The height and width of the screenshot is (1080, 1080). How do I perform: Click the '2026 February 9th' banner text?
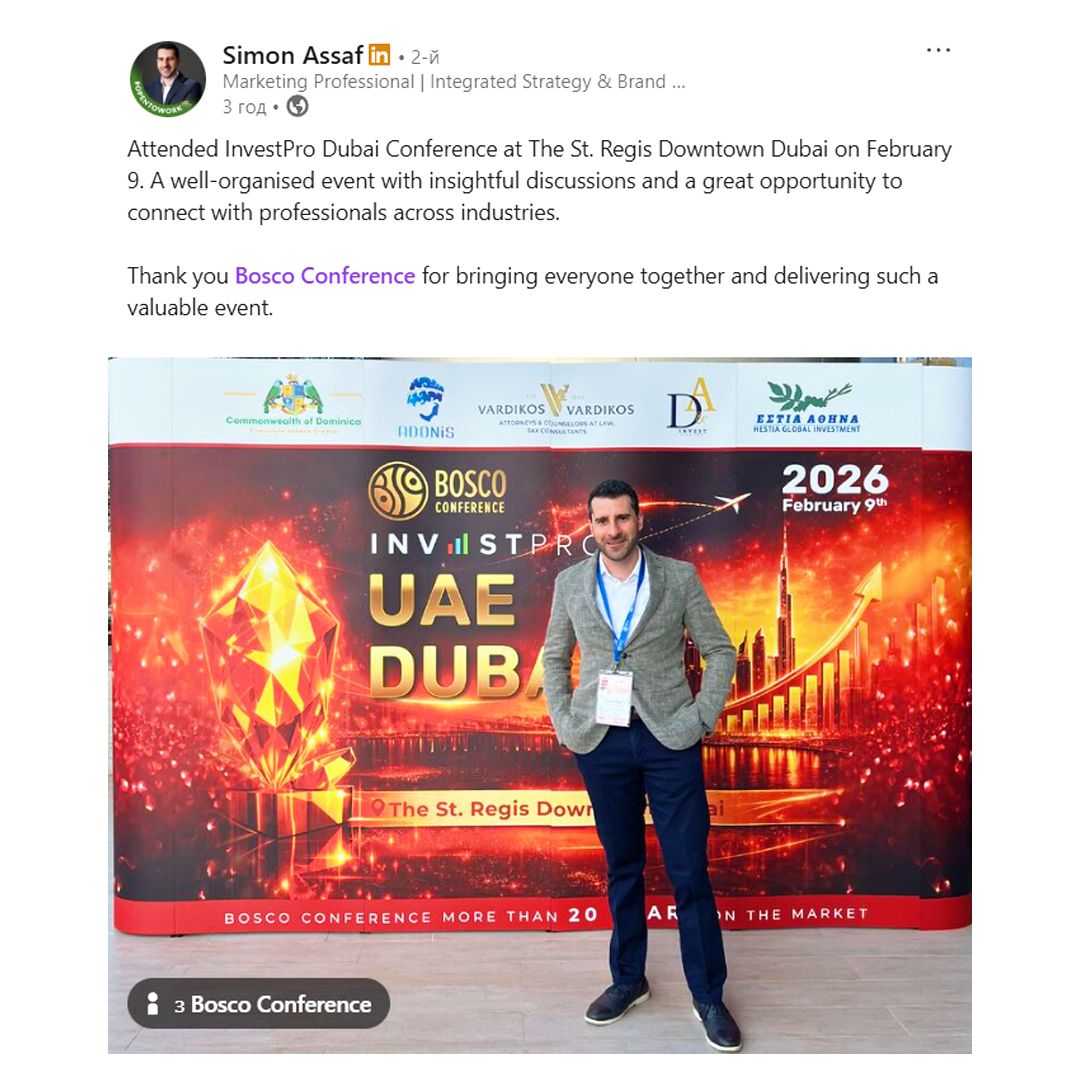[835, 488]
